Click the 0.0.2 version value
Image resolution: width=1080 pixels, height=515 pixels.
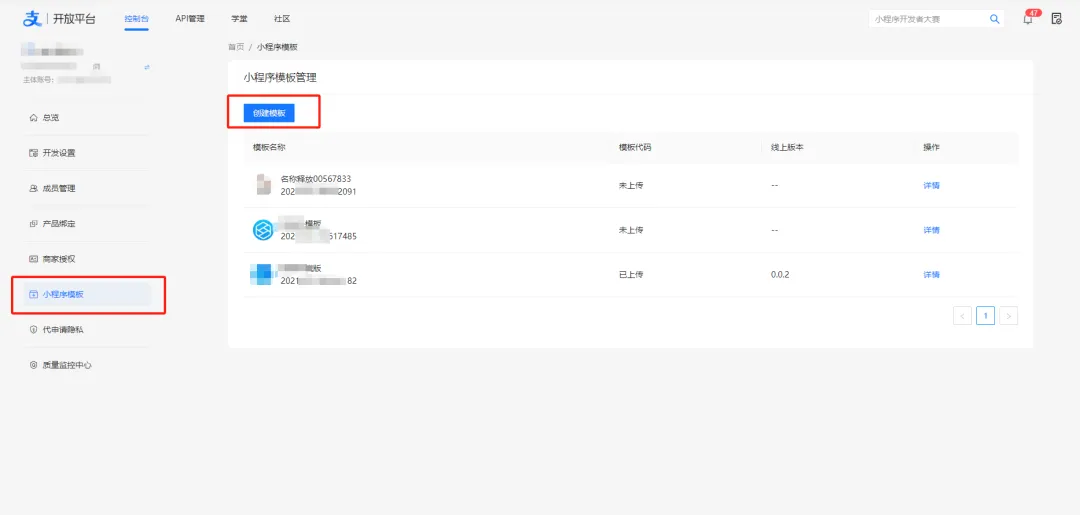click(x=780, y=275)
